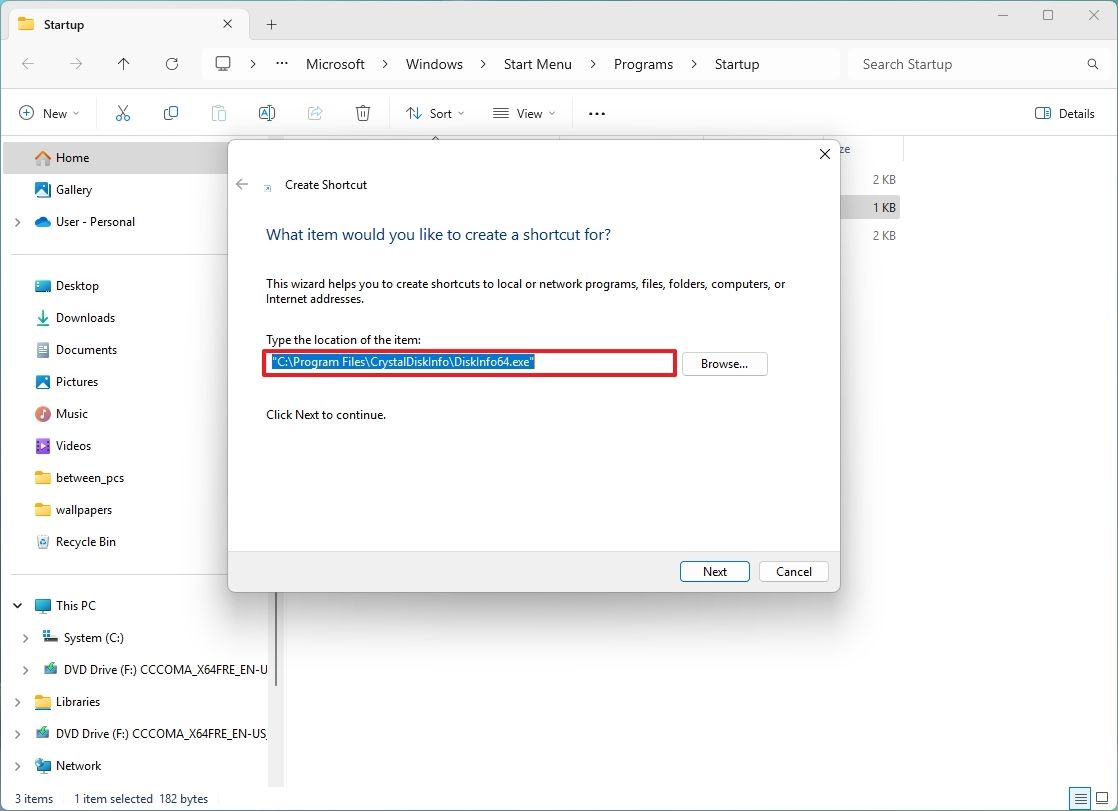Click the Refresh icon in the address bar
Viewport: 1118px width, 811px height.
tap(171, 63)
